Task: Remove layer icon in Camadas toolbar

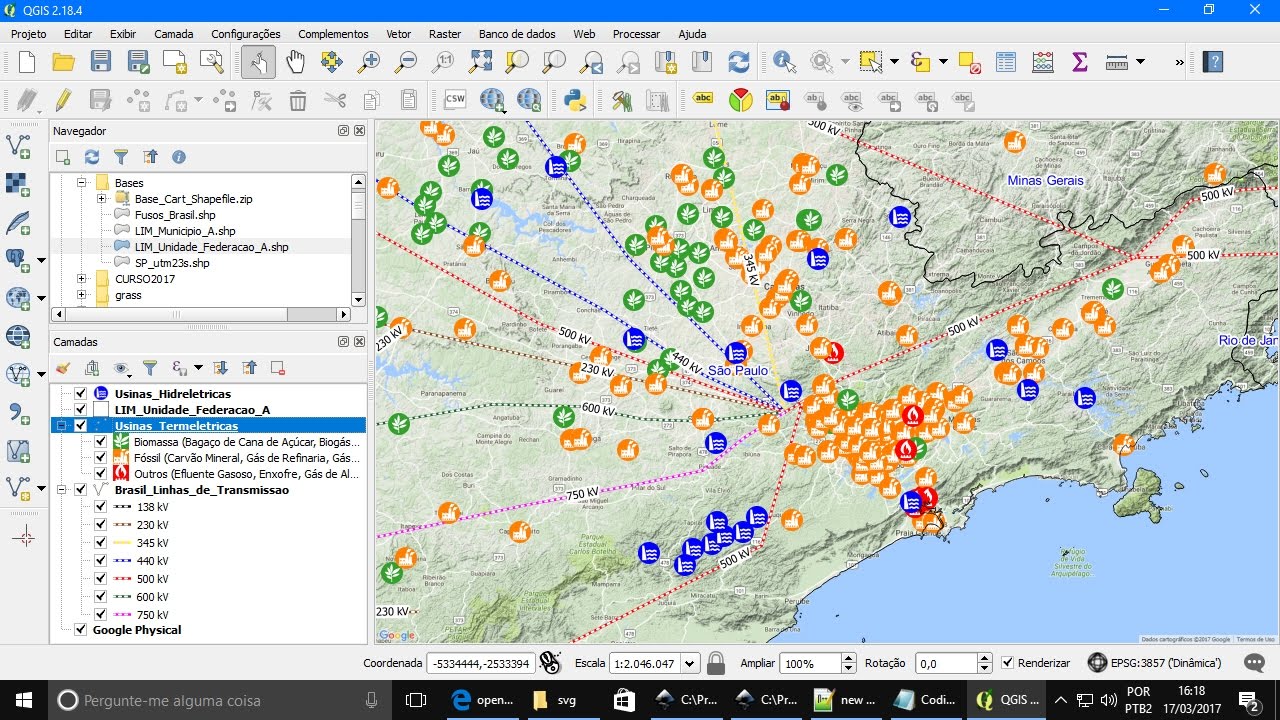Action: (278, 368)
